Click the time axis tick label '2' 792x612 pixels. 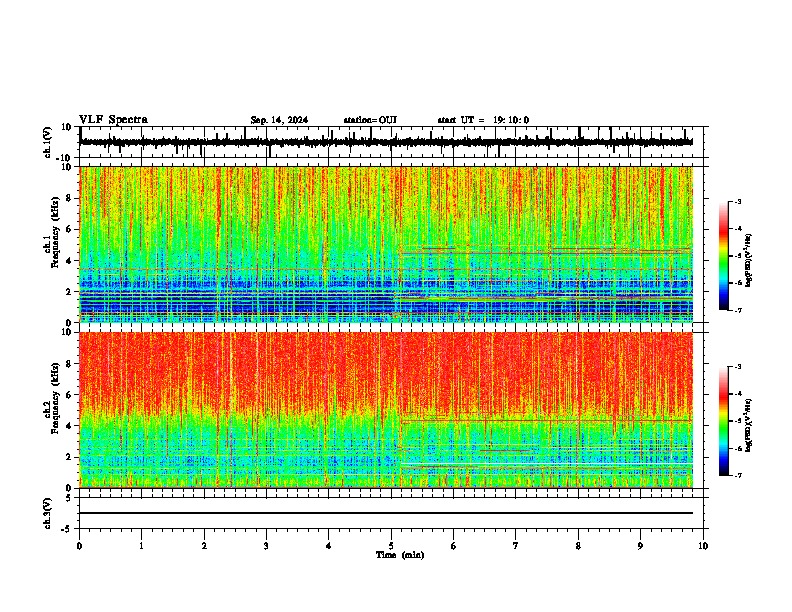tap(204, 546)
